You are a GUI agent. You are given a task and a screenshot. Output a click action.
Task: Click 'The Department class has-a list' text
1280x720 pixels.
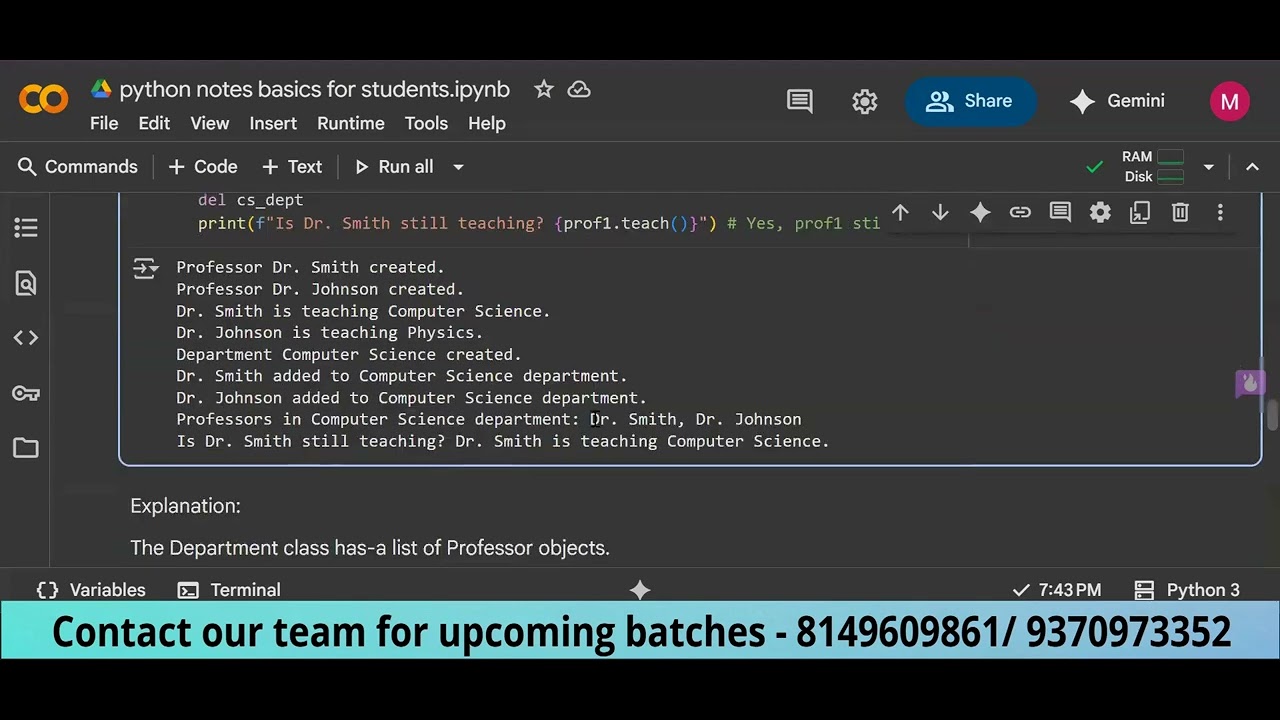pyautogui.click(x=369, y=548)
